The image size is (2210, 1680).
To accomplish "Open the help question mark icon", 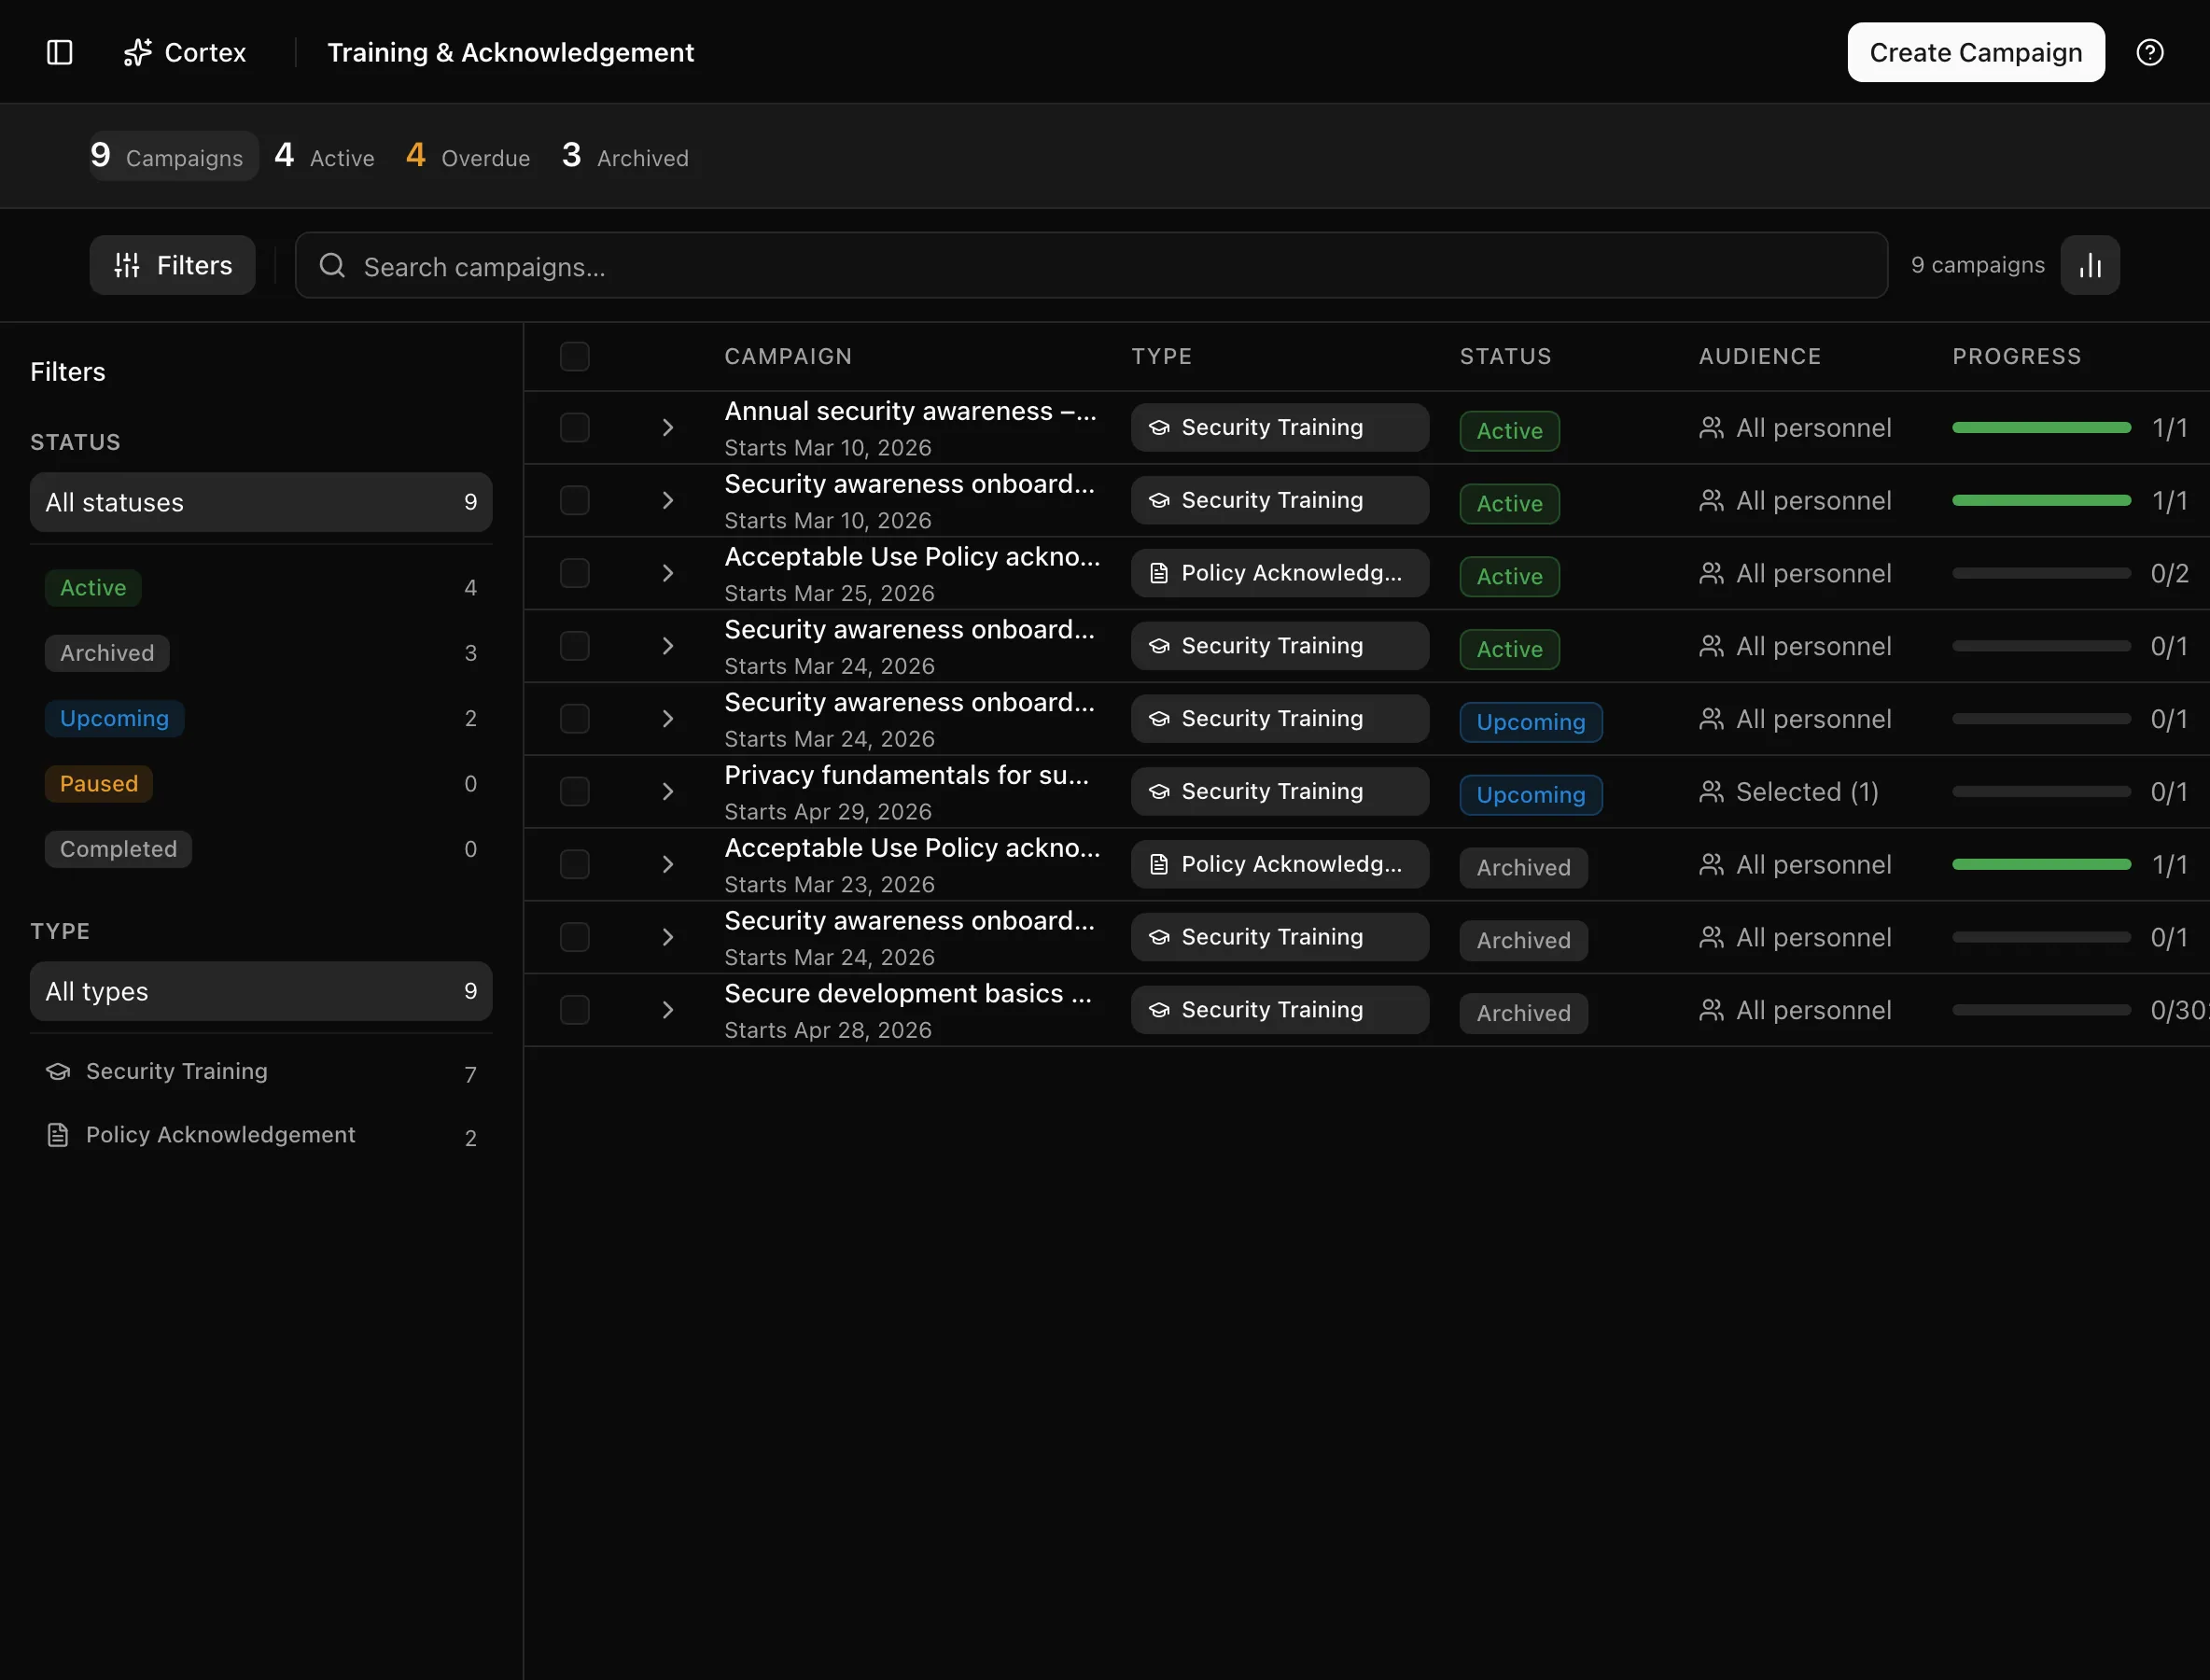I will click(x=2150, y=52).
